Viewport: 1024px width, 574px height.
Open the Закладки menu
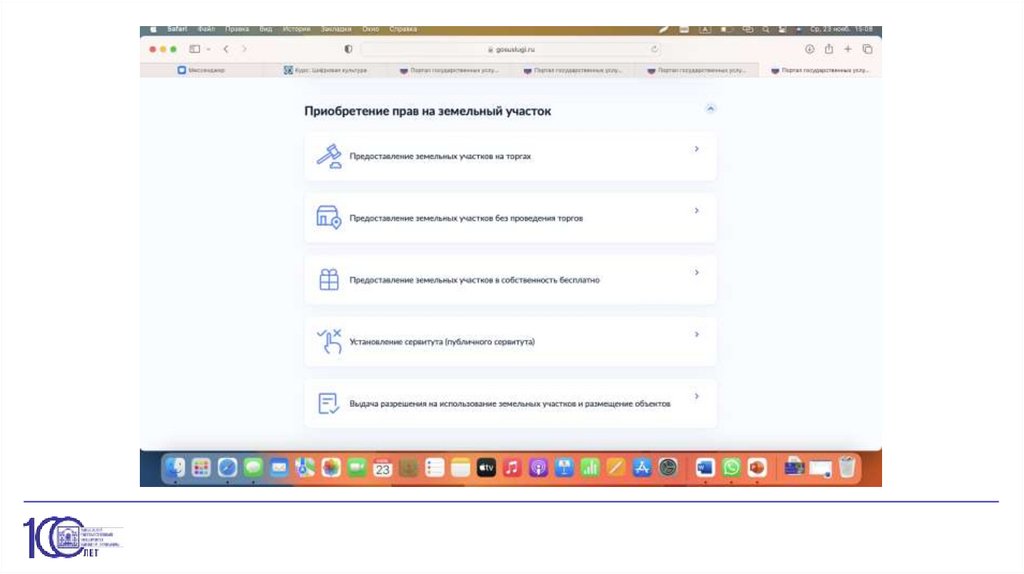pyautogui.click(x=336, y=29)
